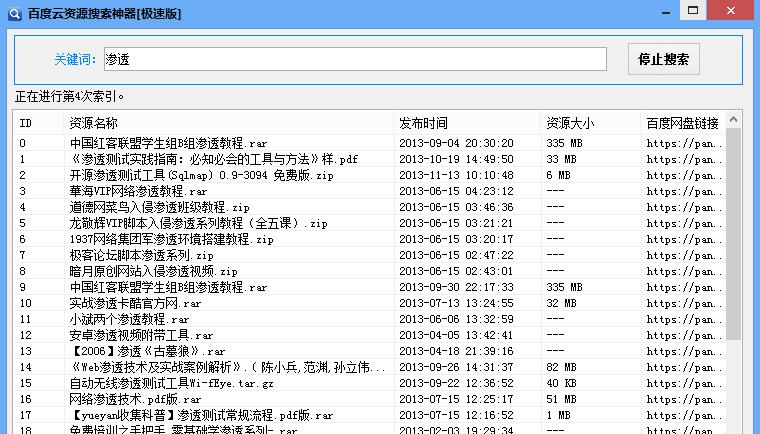Click size cell 6 MB
The image size is (760, 434).
[558, 175]
